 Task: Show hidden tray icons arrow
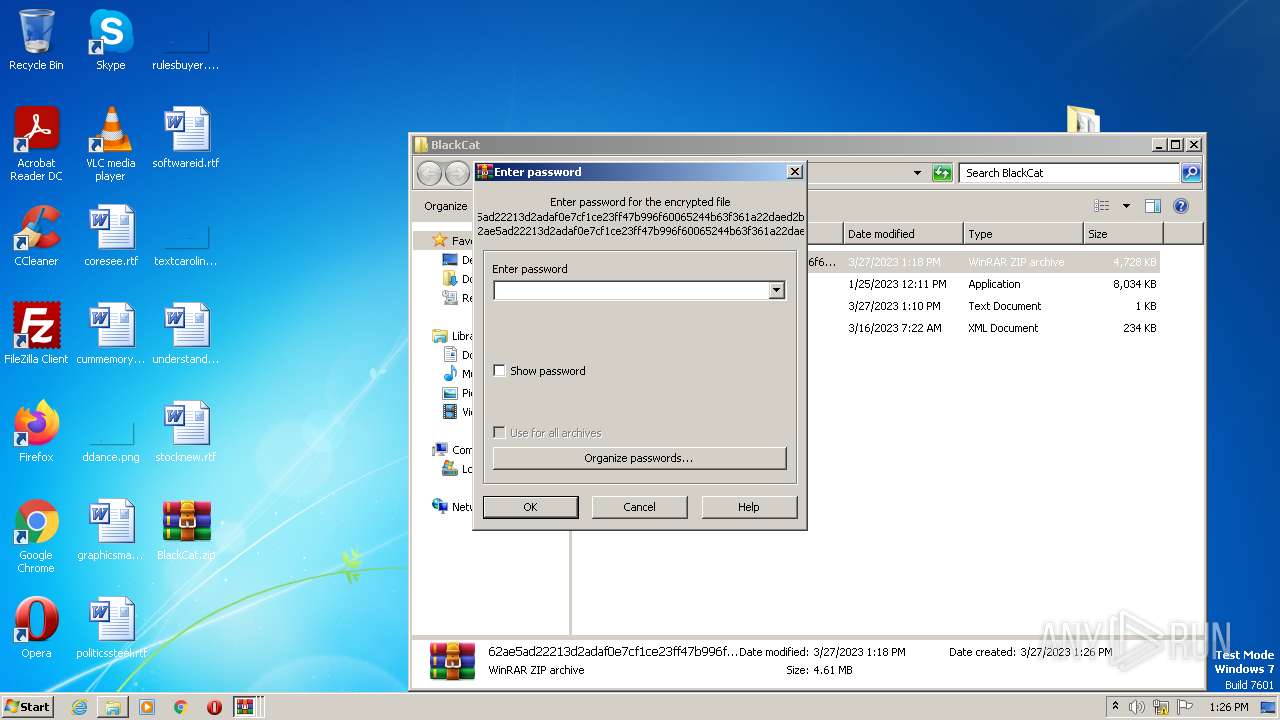point(1116,707)
